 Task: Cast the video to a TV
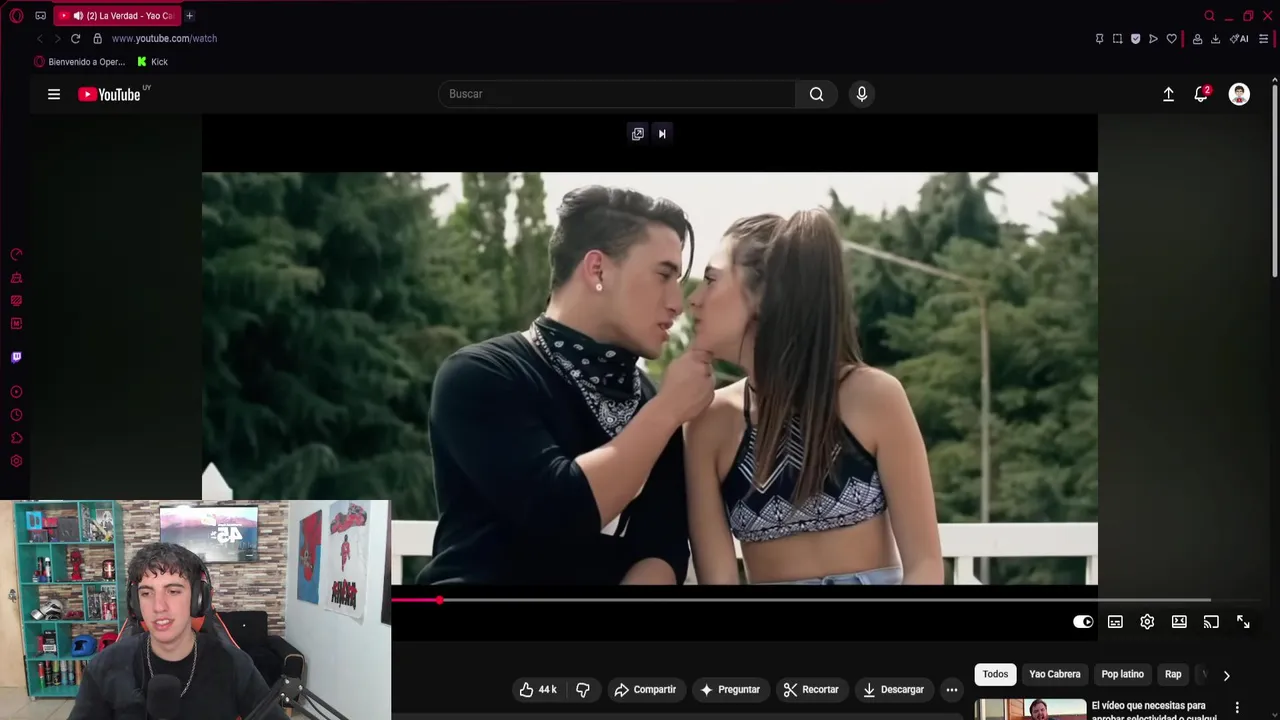(x=1211, y=622)
